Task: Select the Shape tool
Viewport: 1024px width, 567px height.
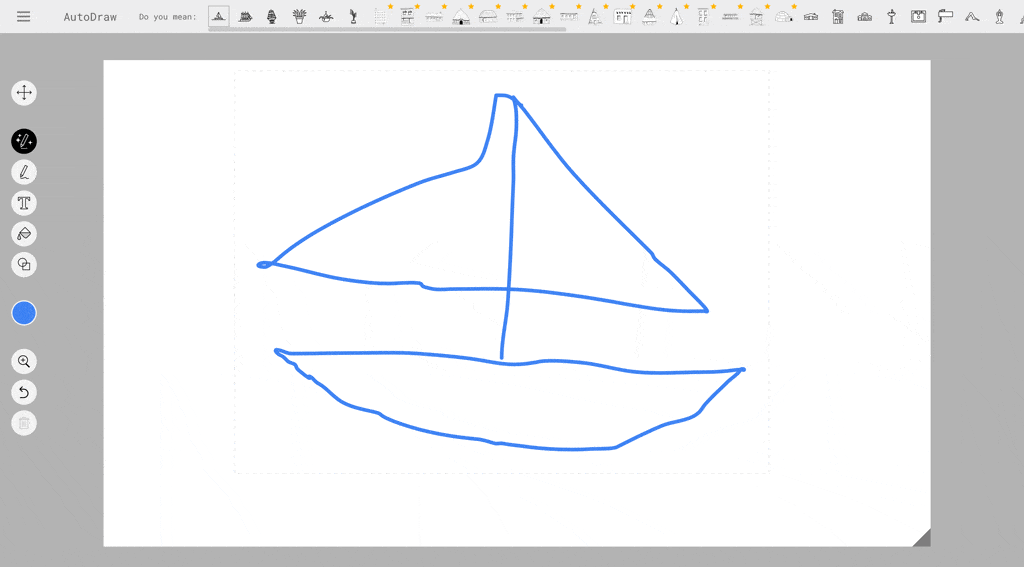Action: click(24, 265)
